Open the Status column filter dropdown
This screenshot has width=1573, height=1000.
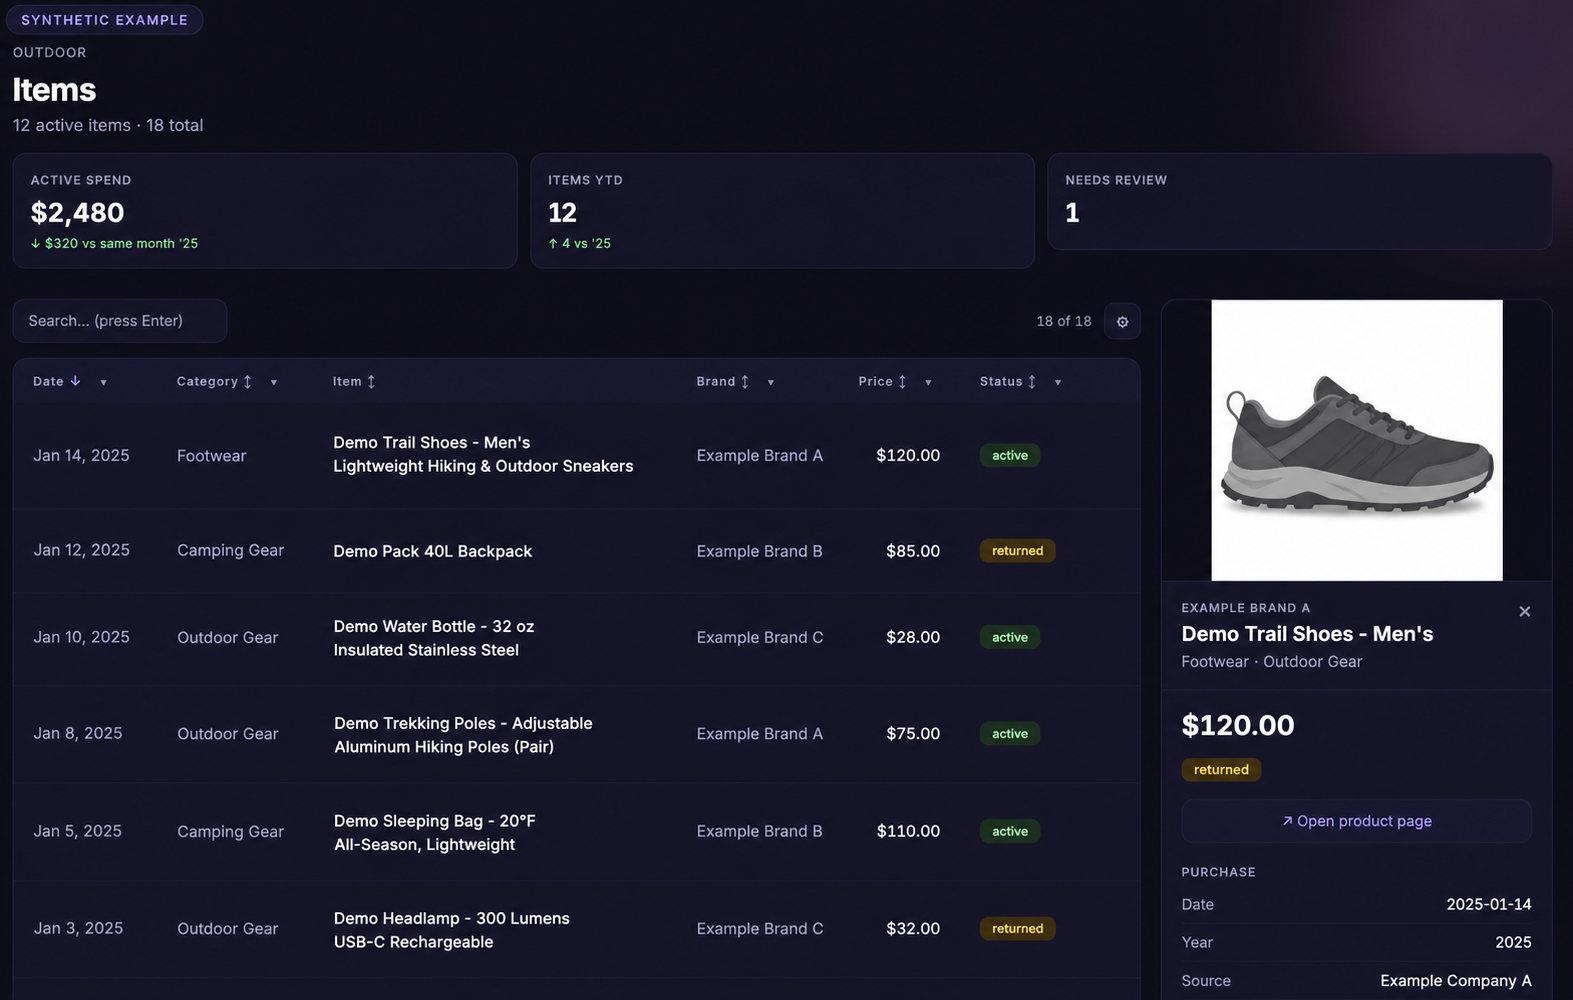pos(1058,383)
